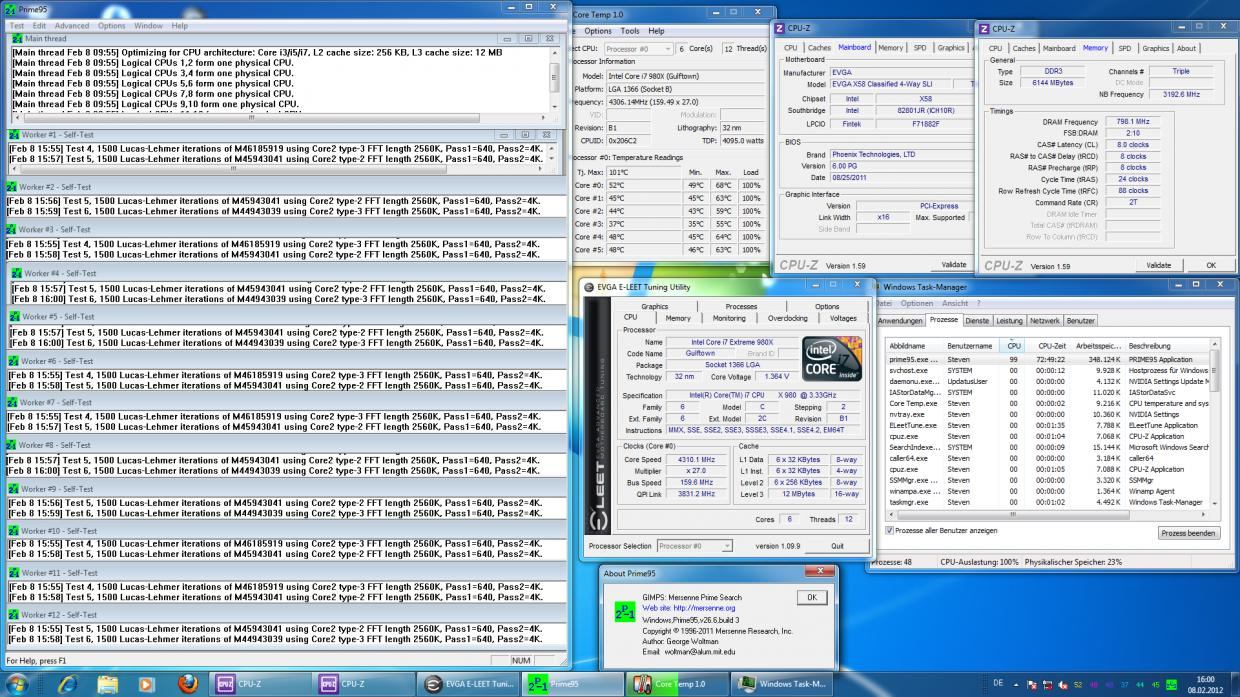Open Firefox from the taskbar
The width and height of the screenshot is (1240, 697).
click(x=188, y=684)
